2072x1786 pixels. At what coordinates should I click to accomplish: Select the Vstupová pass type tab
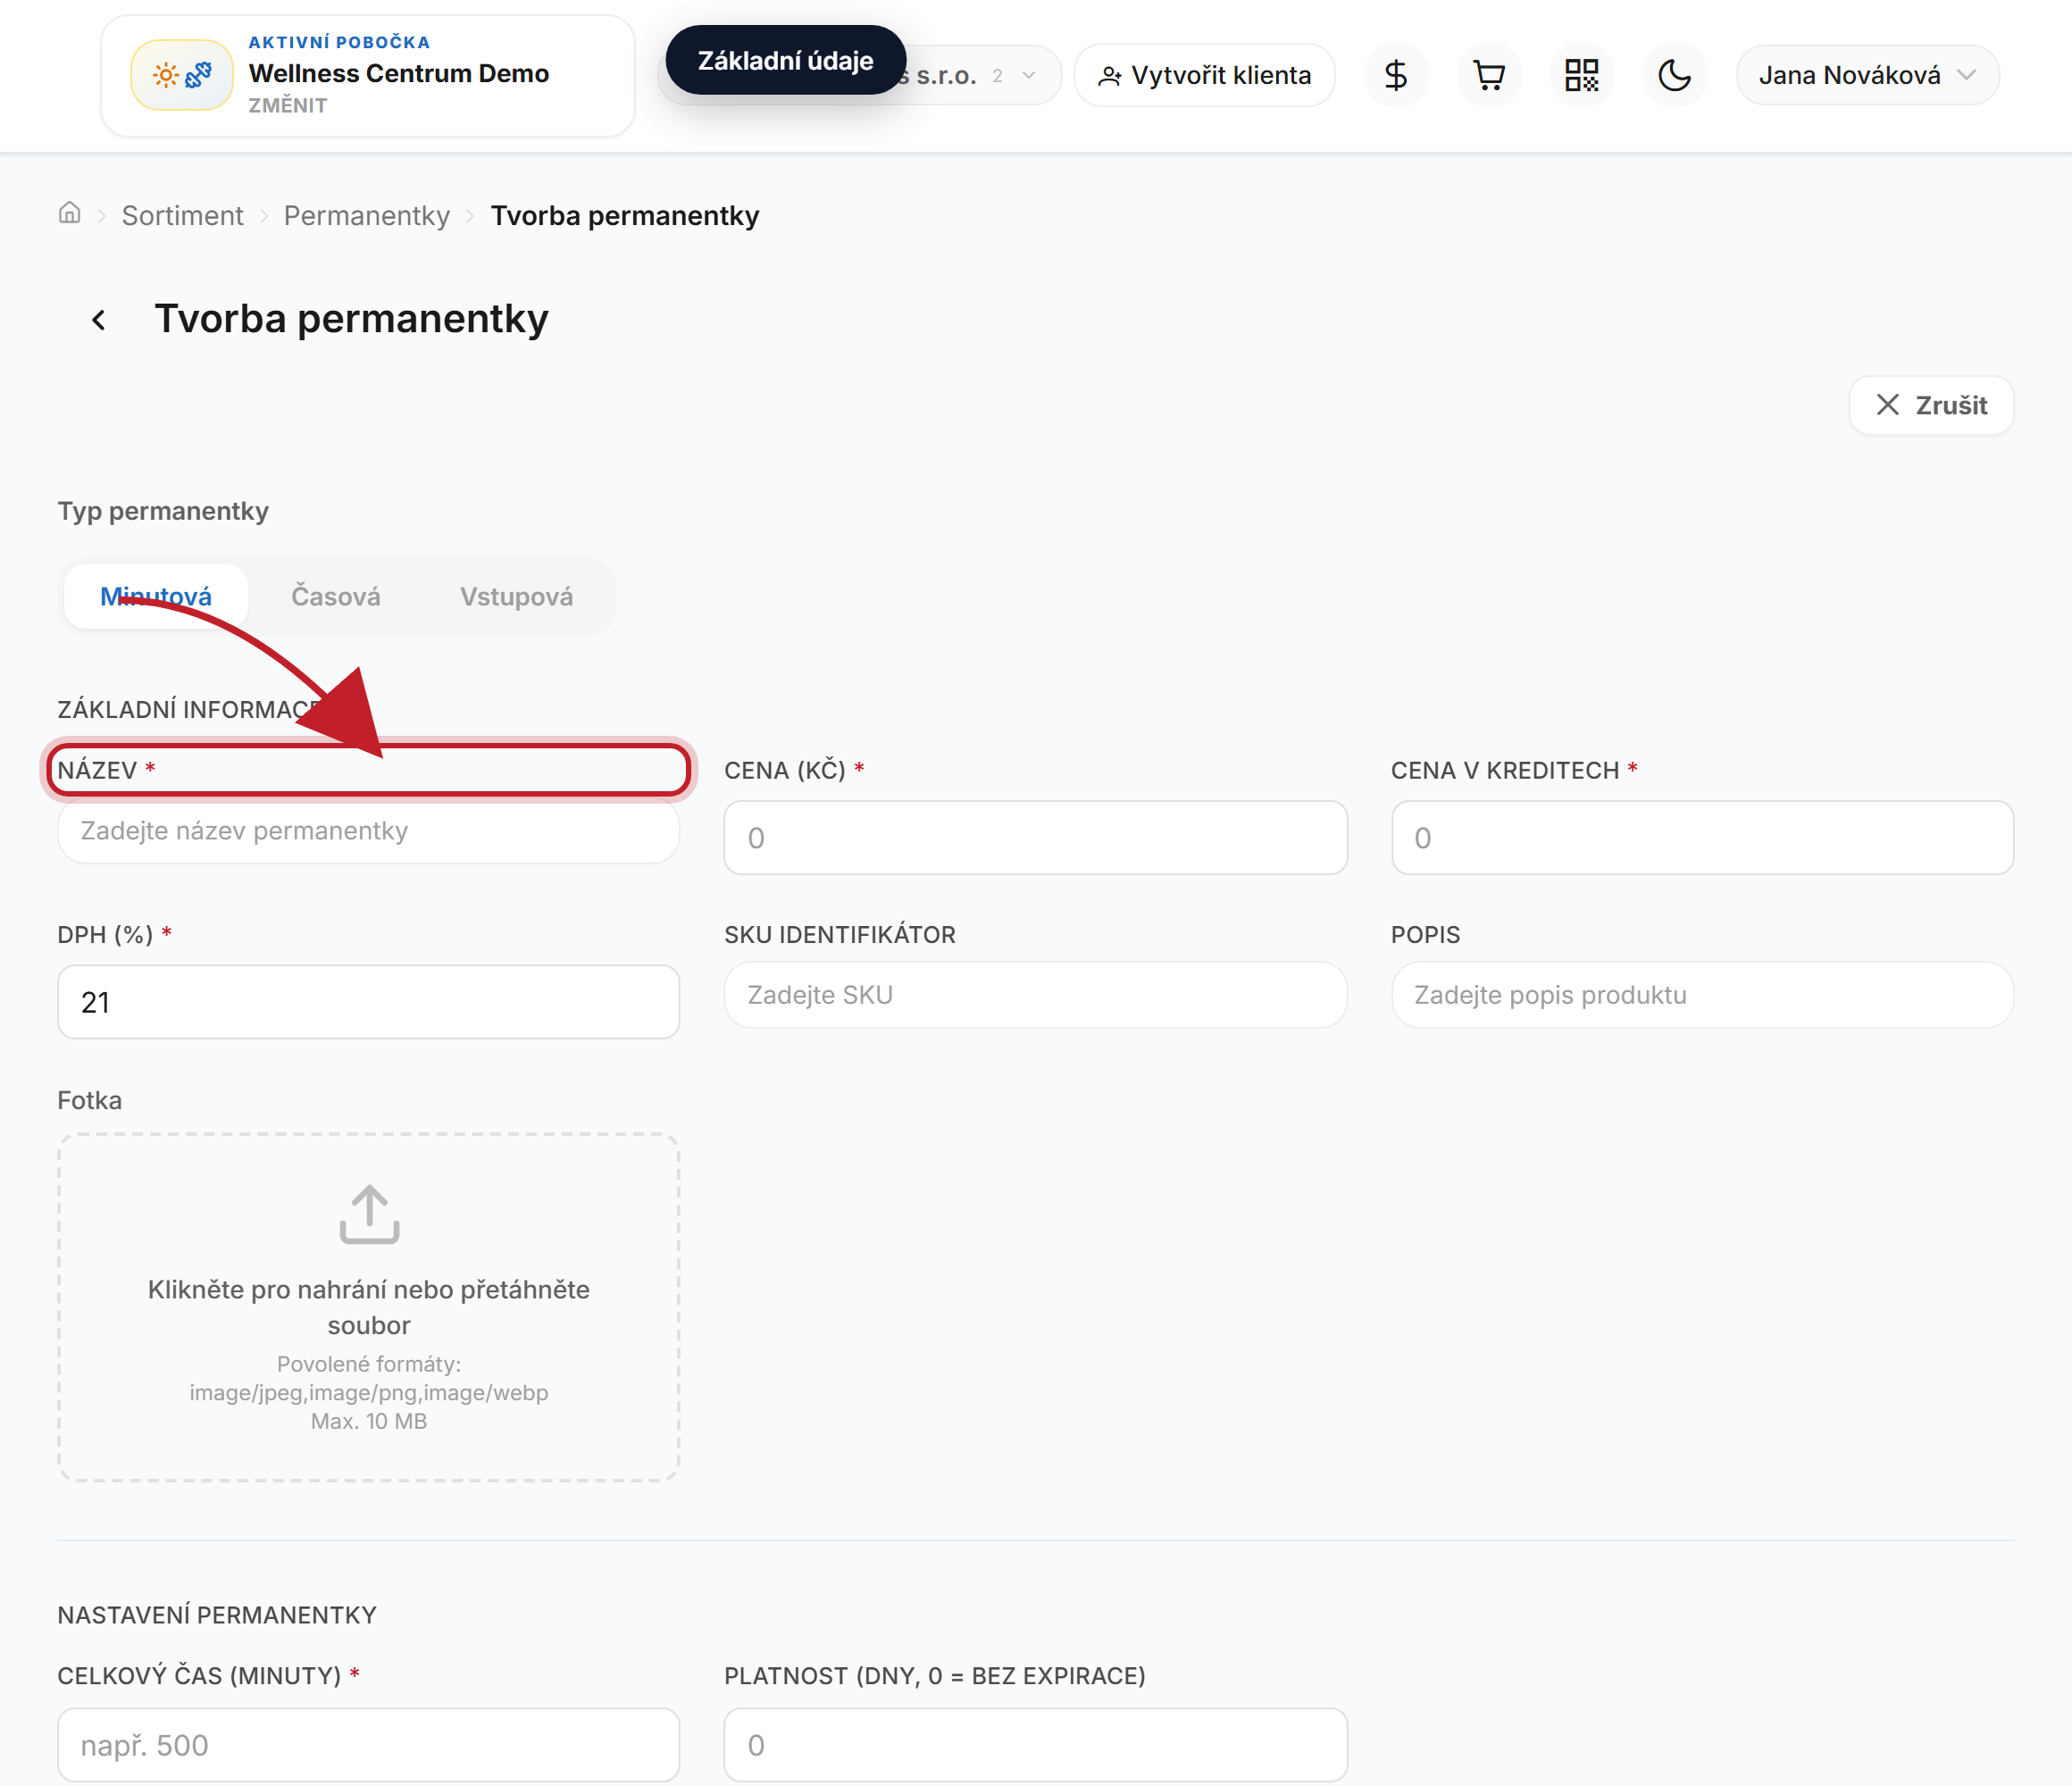point(517,597)
